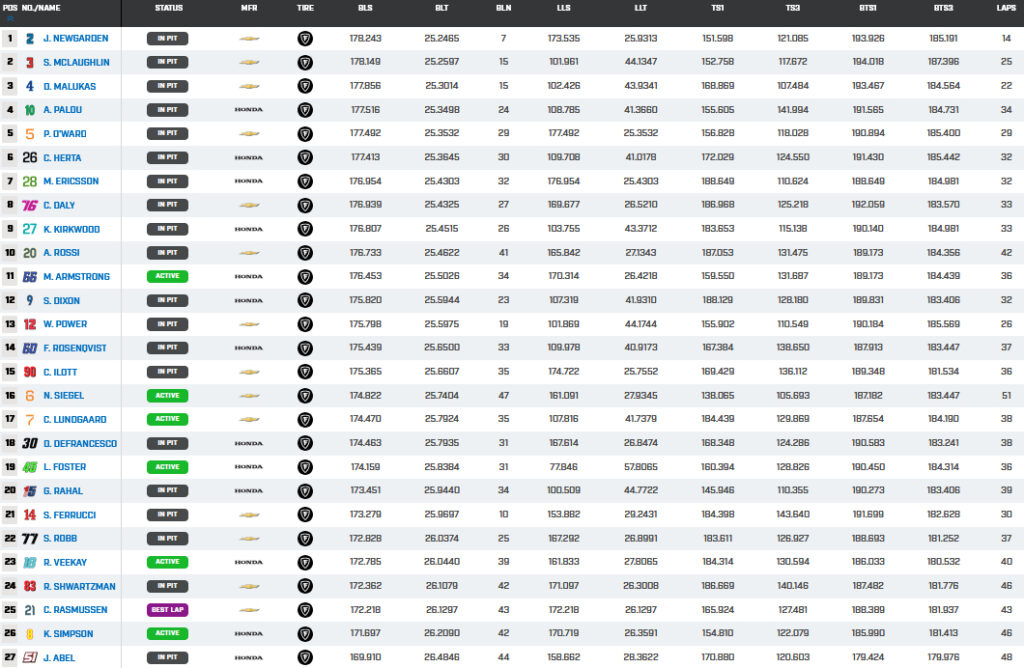Image resolution: width=1024 pixels, height=668 pixels.
Task: Click the Firestone tire icon in J. Newgarden's row
Action: [x=305, y=39]
